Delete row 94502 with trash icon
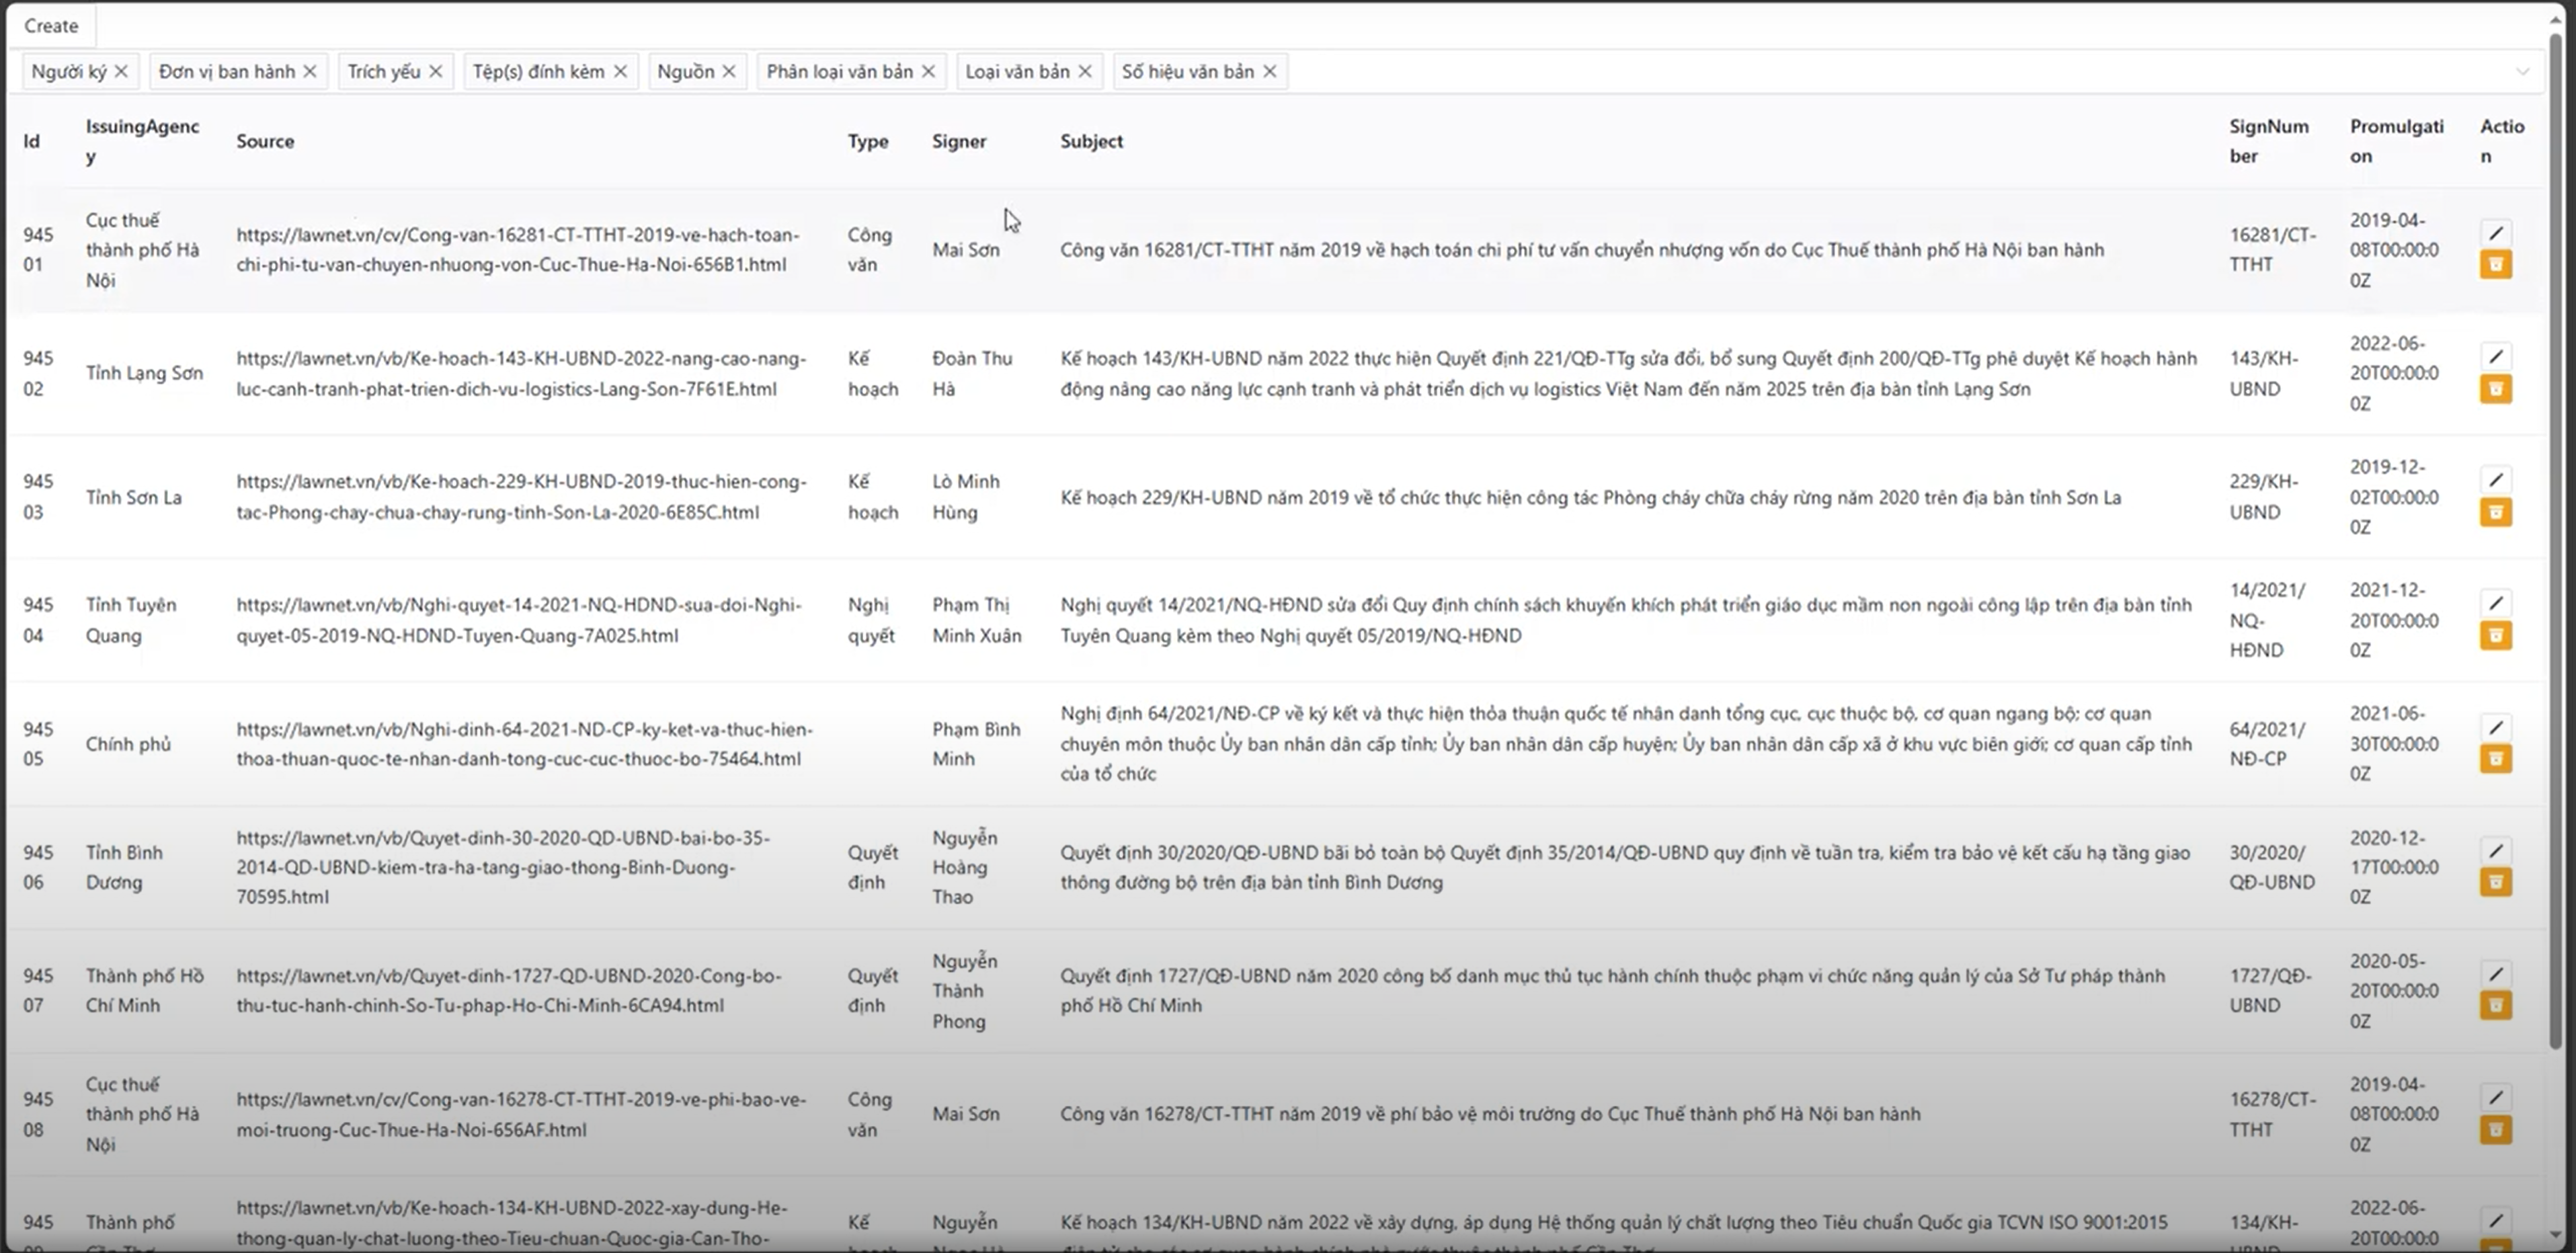The height and width of the screenshot is (1253, 2576). point(2496,389)
